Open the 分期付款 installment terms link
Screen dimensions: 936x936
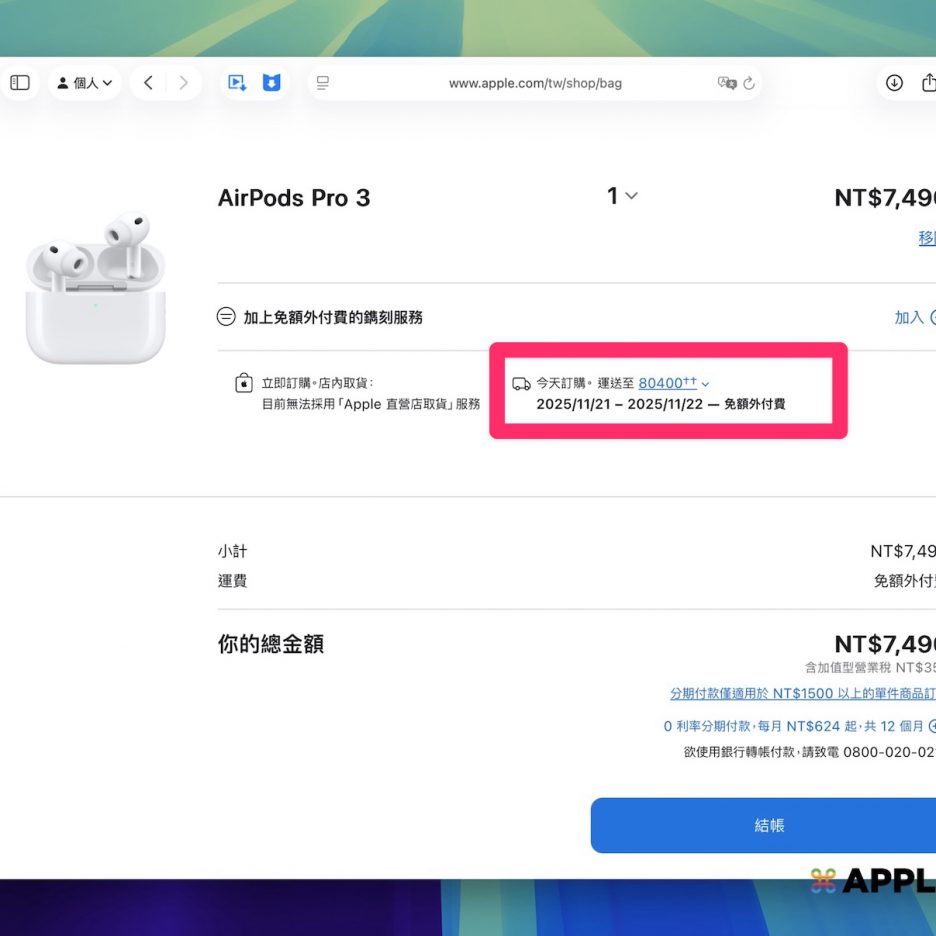point(802,693)
